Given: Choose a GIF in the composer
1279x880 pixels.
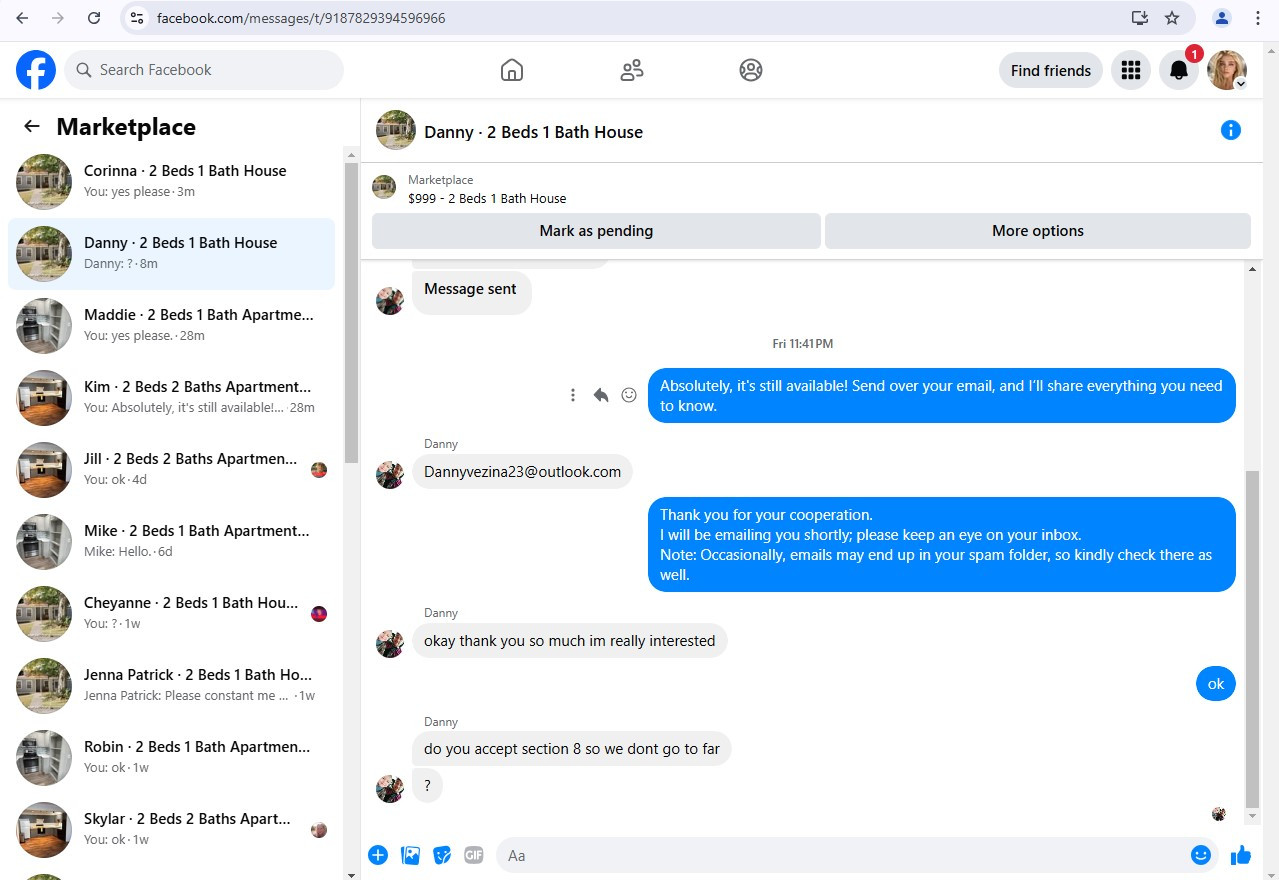Looking at the screenshot, I should click(x=474, y=855).
